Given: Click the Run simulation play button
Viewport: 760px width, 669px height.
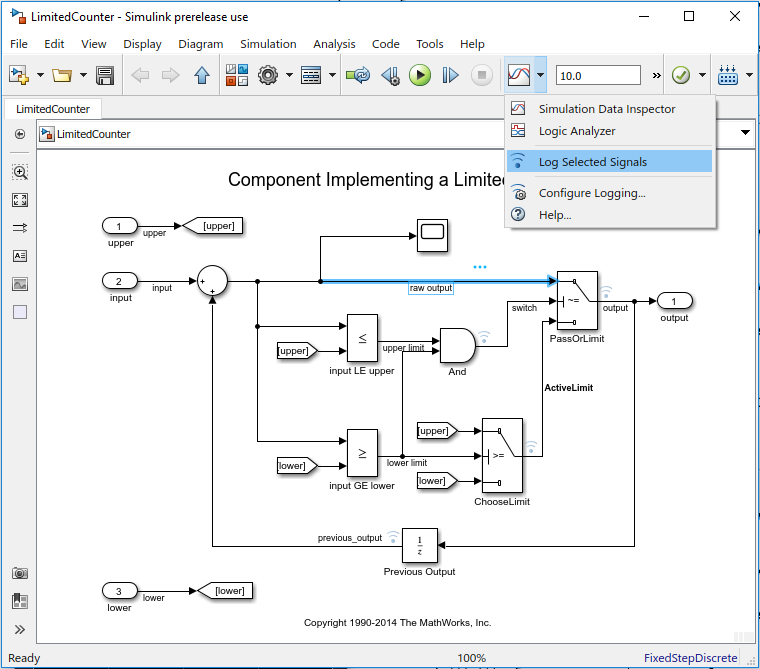Looking at the screenshot, I should (420, 76).
